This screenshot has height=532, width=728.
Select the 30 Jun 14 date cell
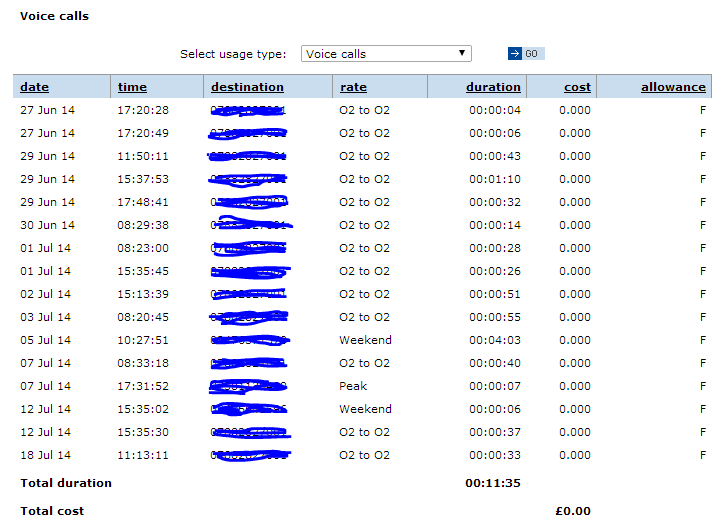47,225
